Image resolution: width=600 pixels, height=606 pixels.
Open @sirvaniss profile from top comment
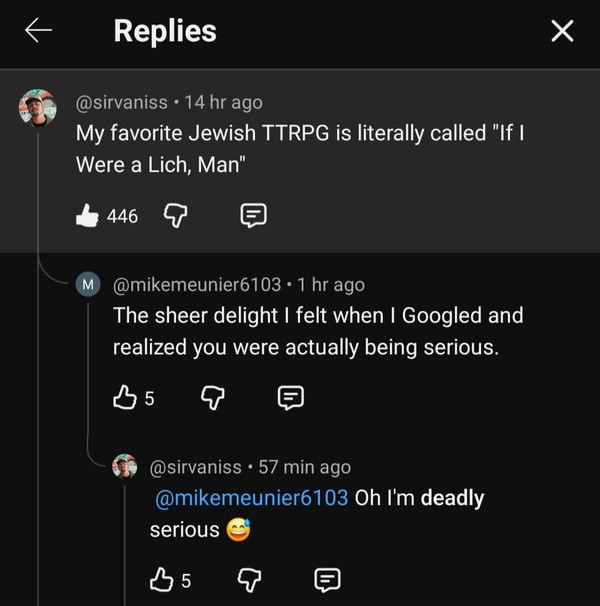pyautogui.click(x=122, y=102)
